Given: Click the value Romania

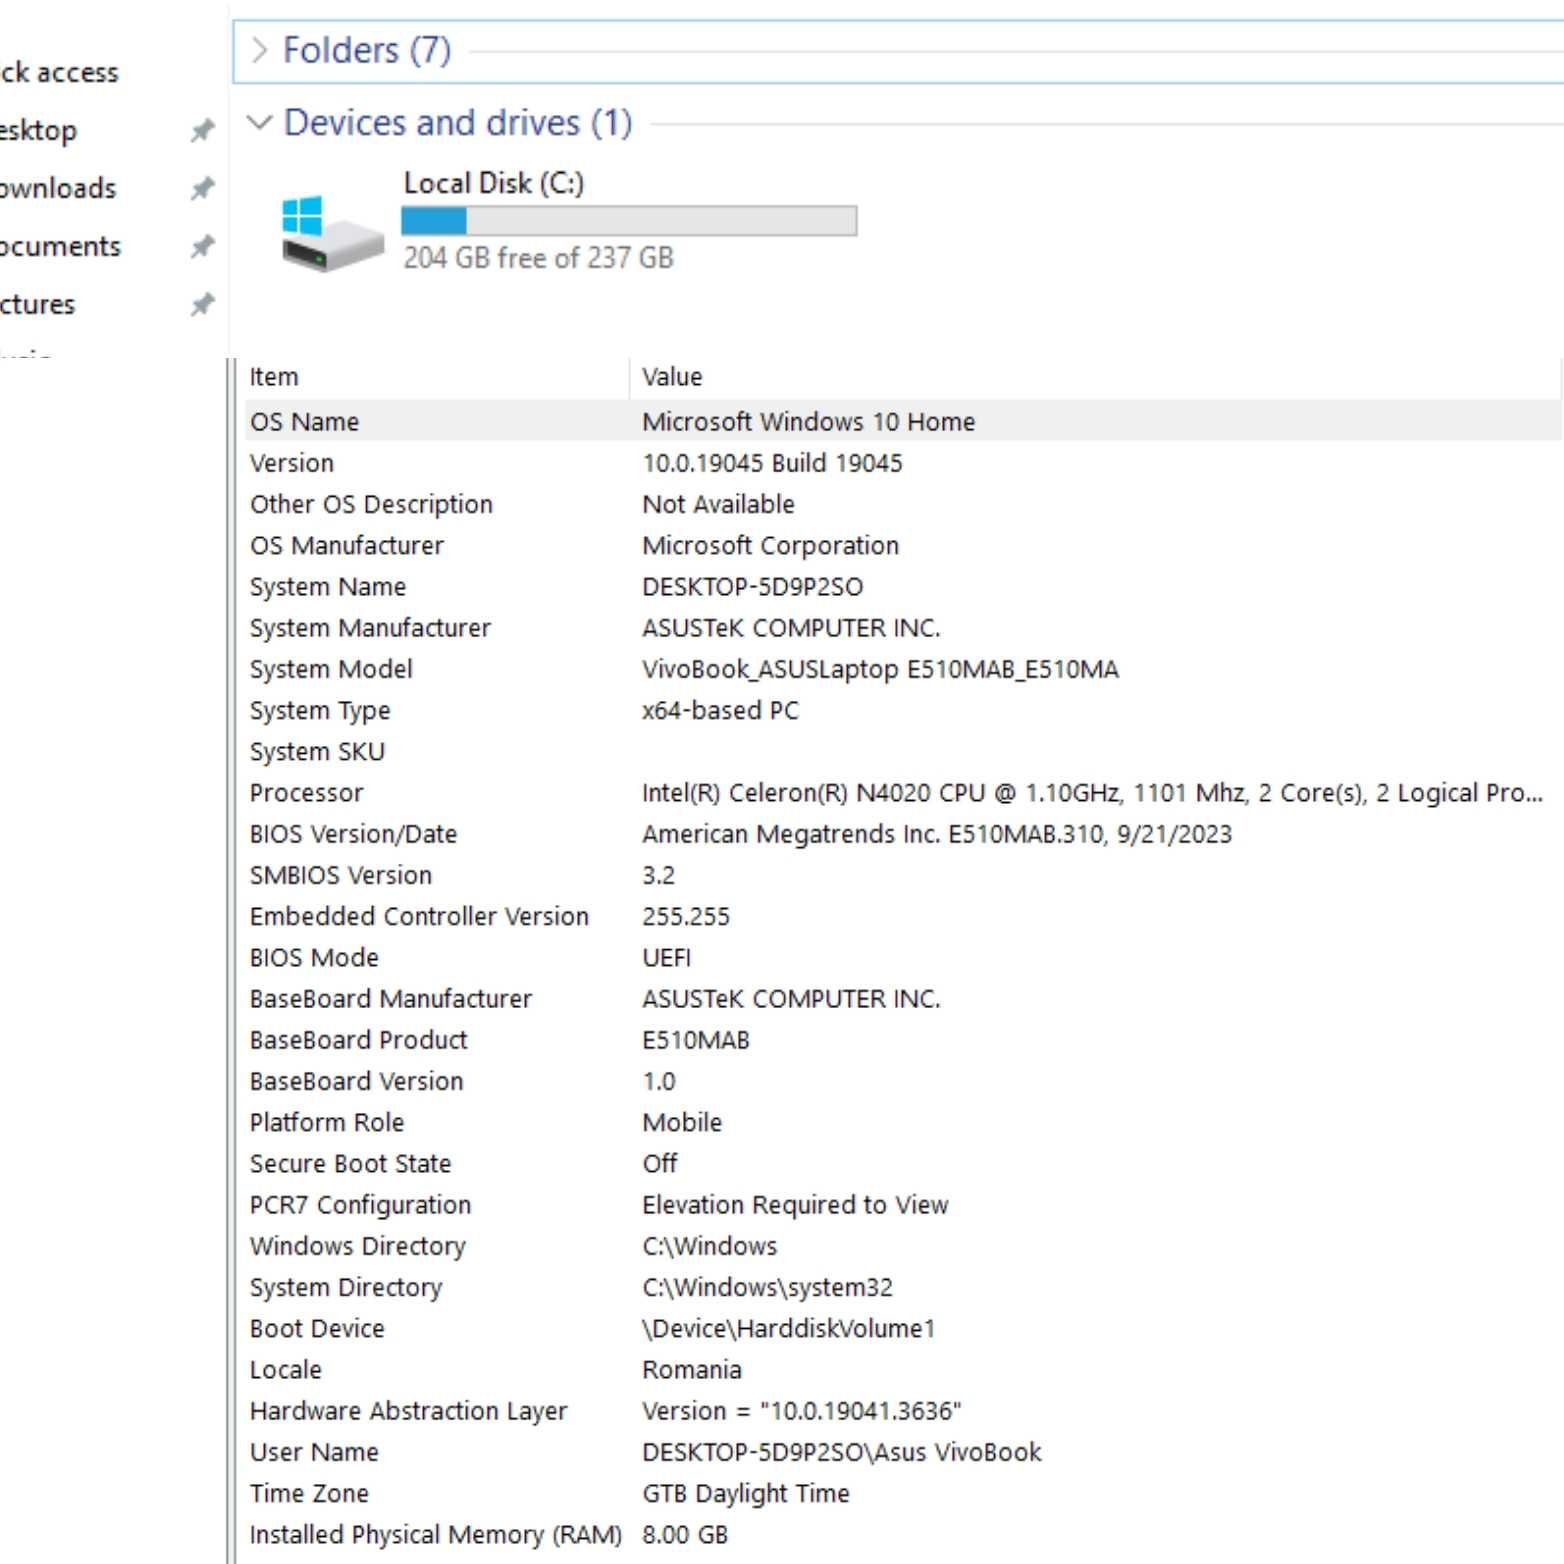Looking at the screenshot, I should 692,1369.
